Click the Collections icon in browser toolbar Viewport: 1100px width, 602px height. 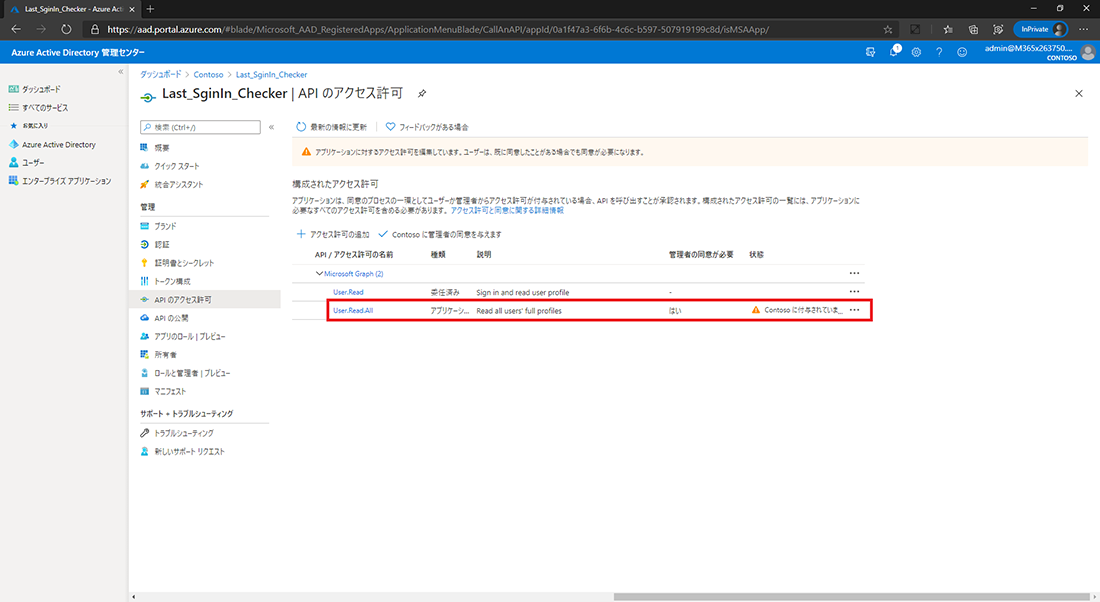(973, 29)
